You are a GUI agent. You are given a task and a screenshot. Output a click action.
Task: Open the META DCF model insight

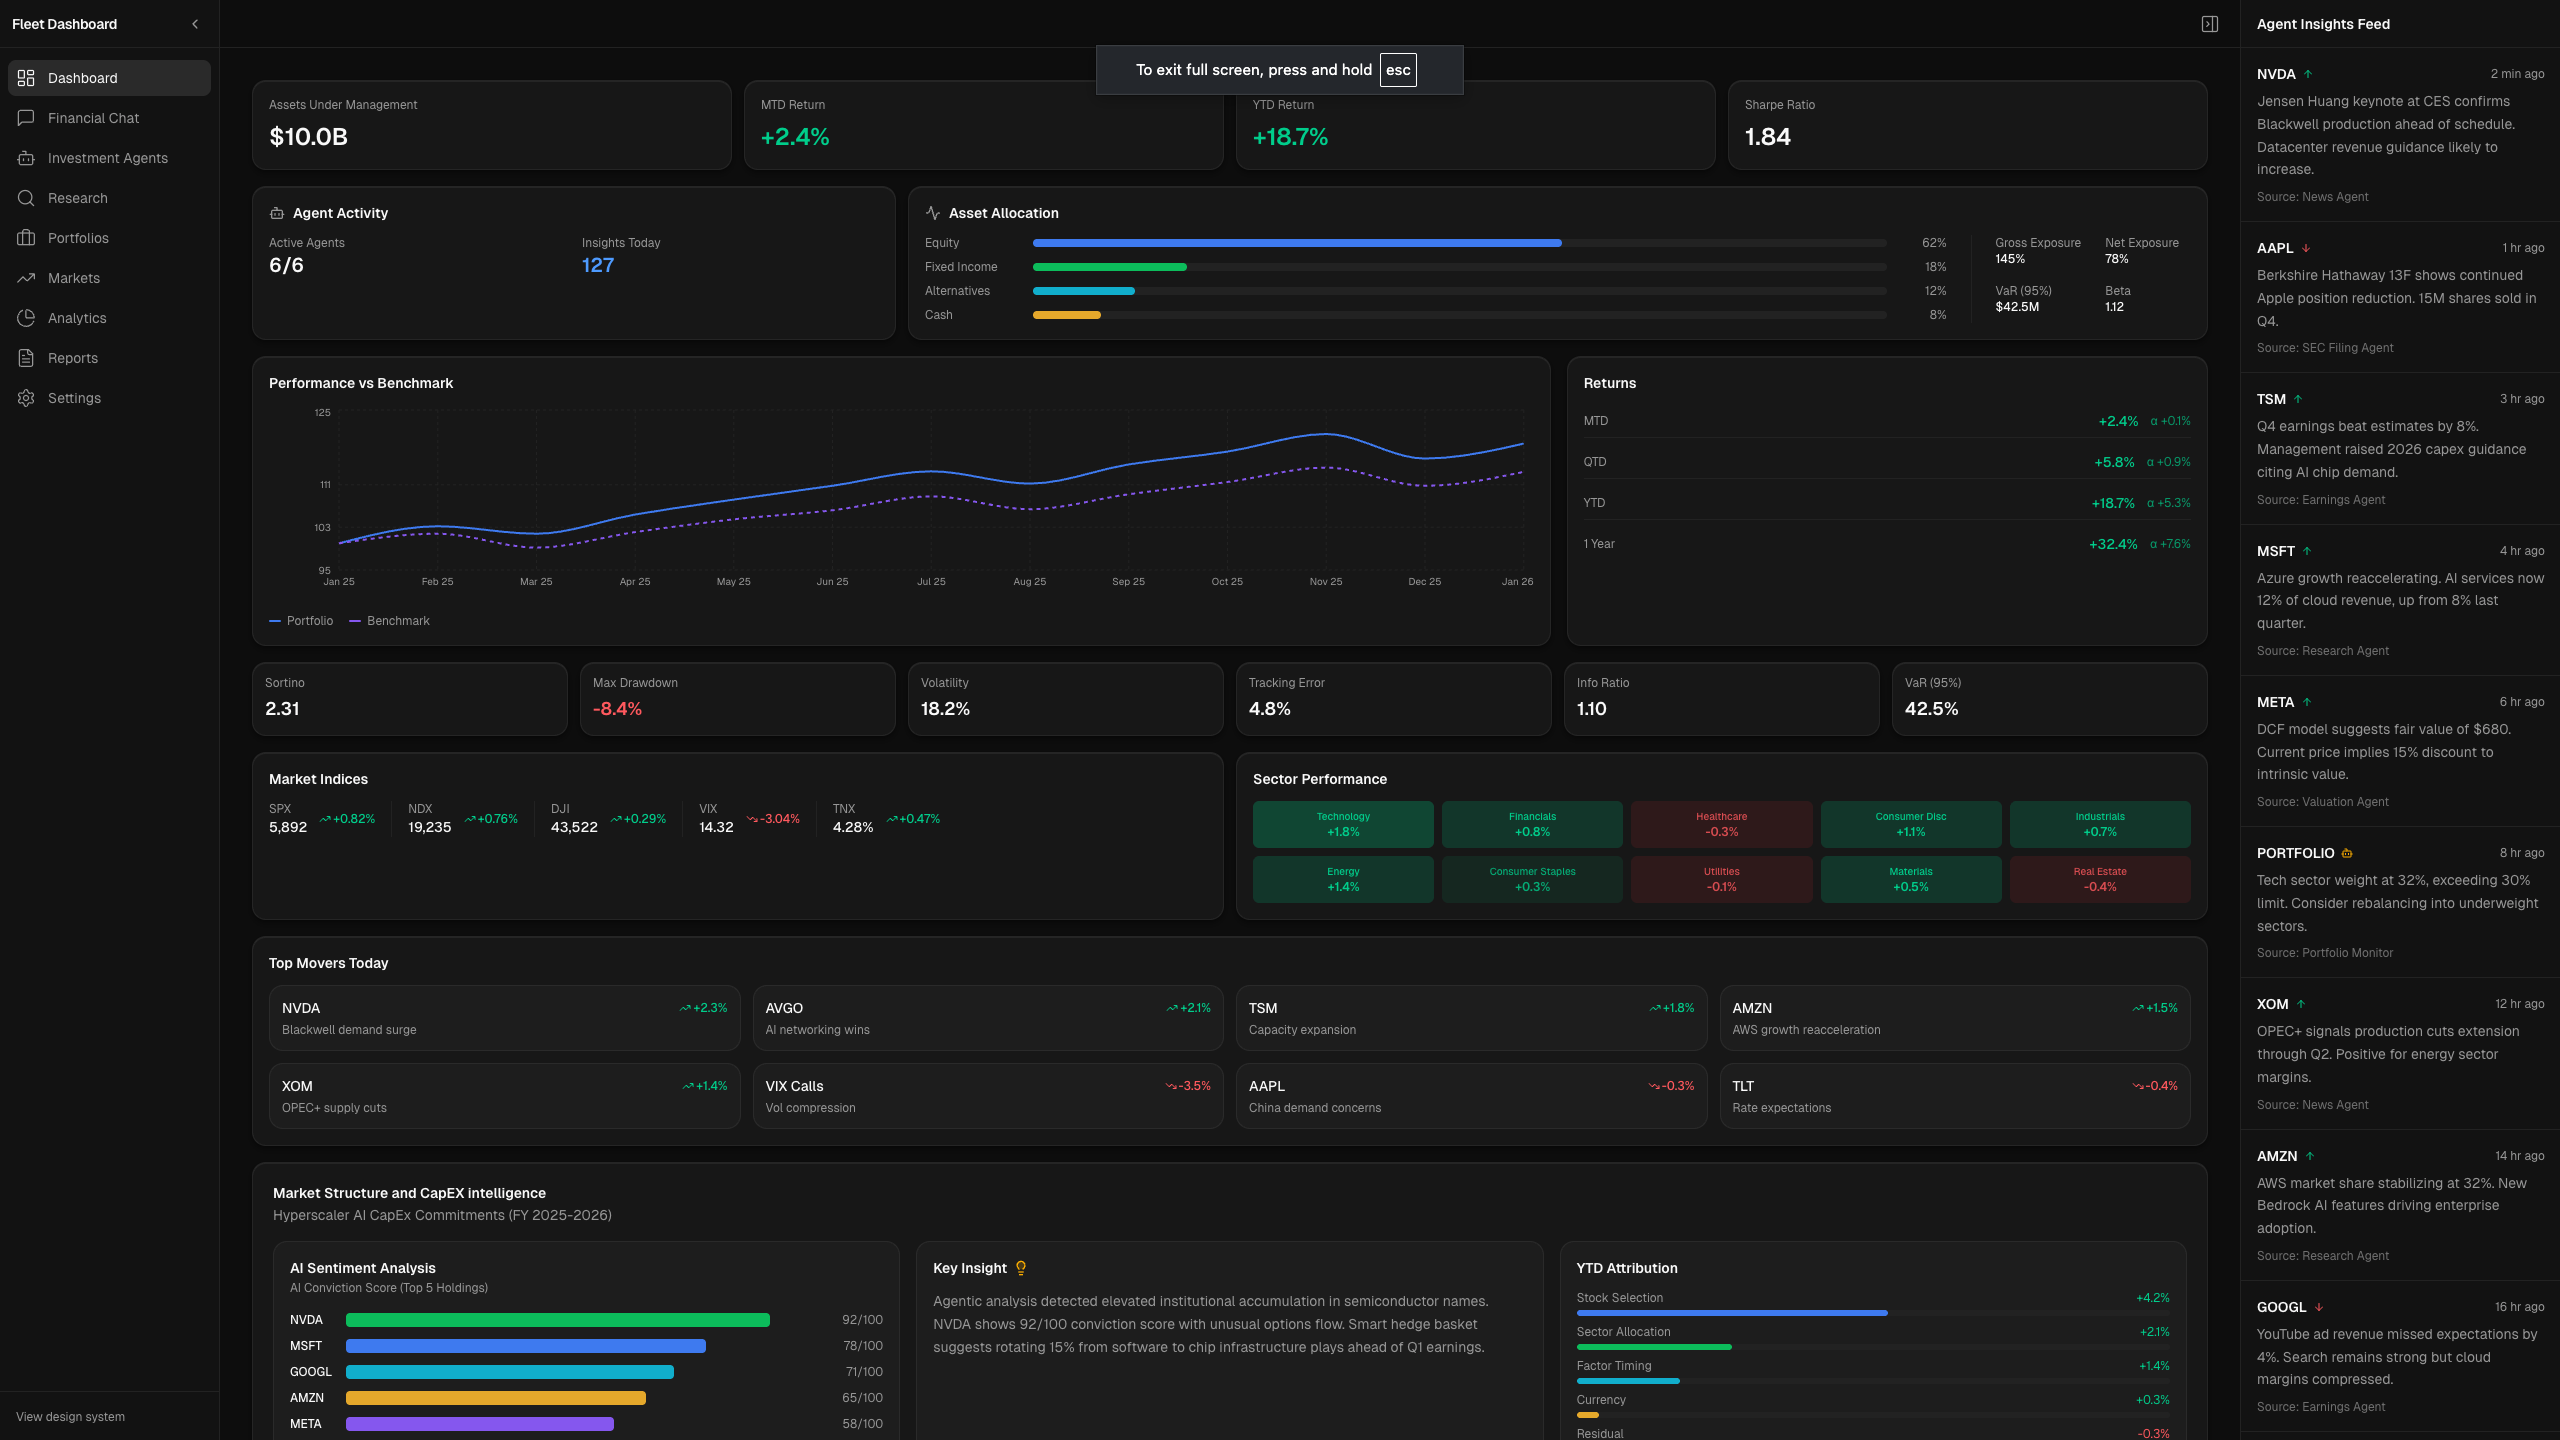click(x=2400, y=751)
